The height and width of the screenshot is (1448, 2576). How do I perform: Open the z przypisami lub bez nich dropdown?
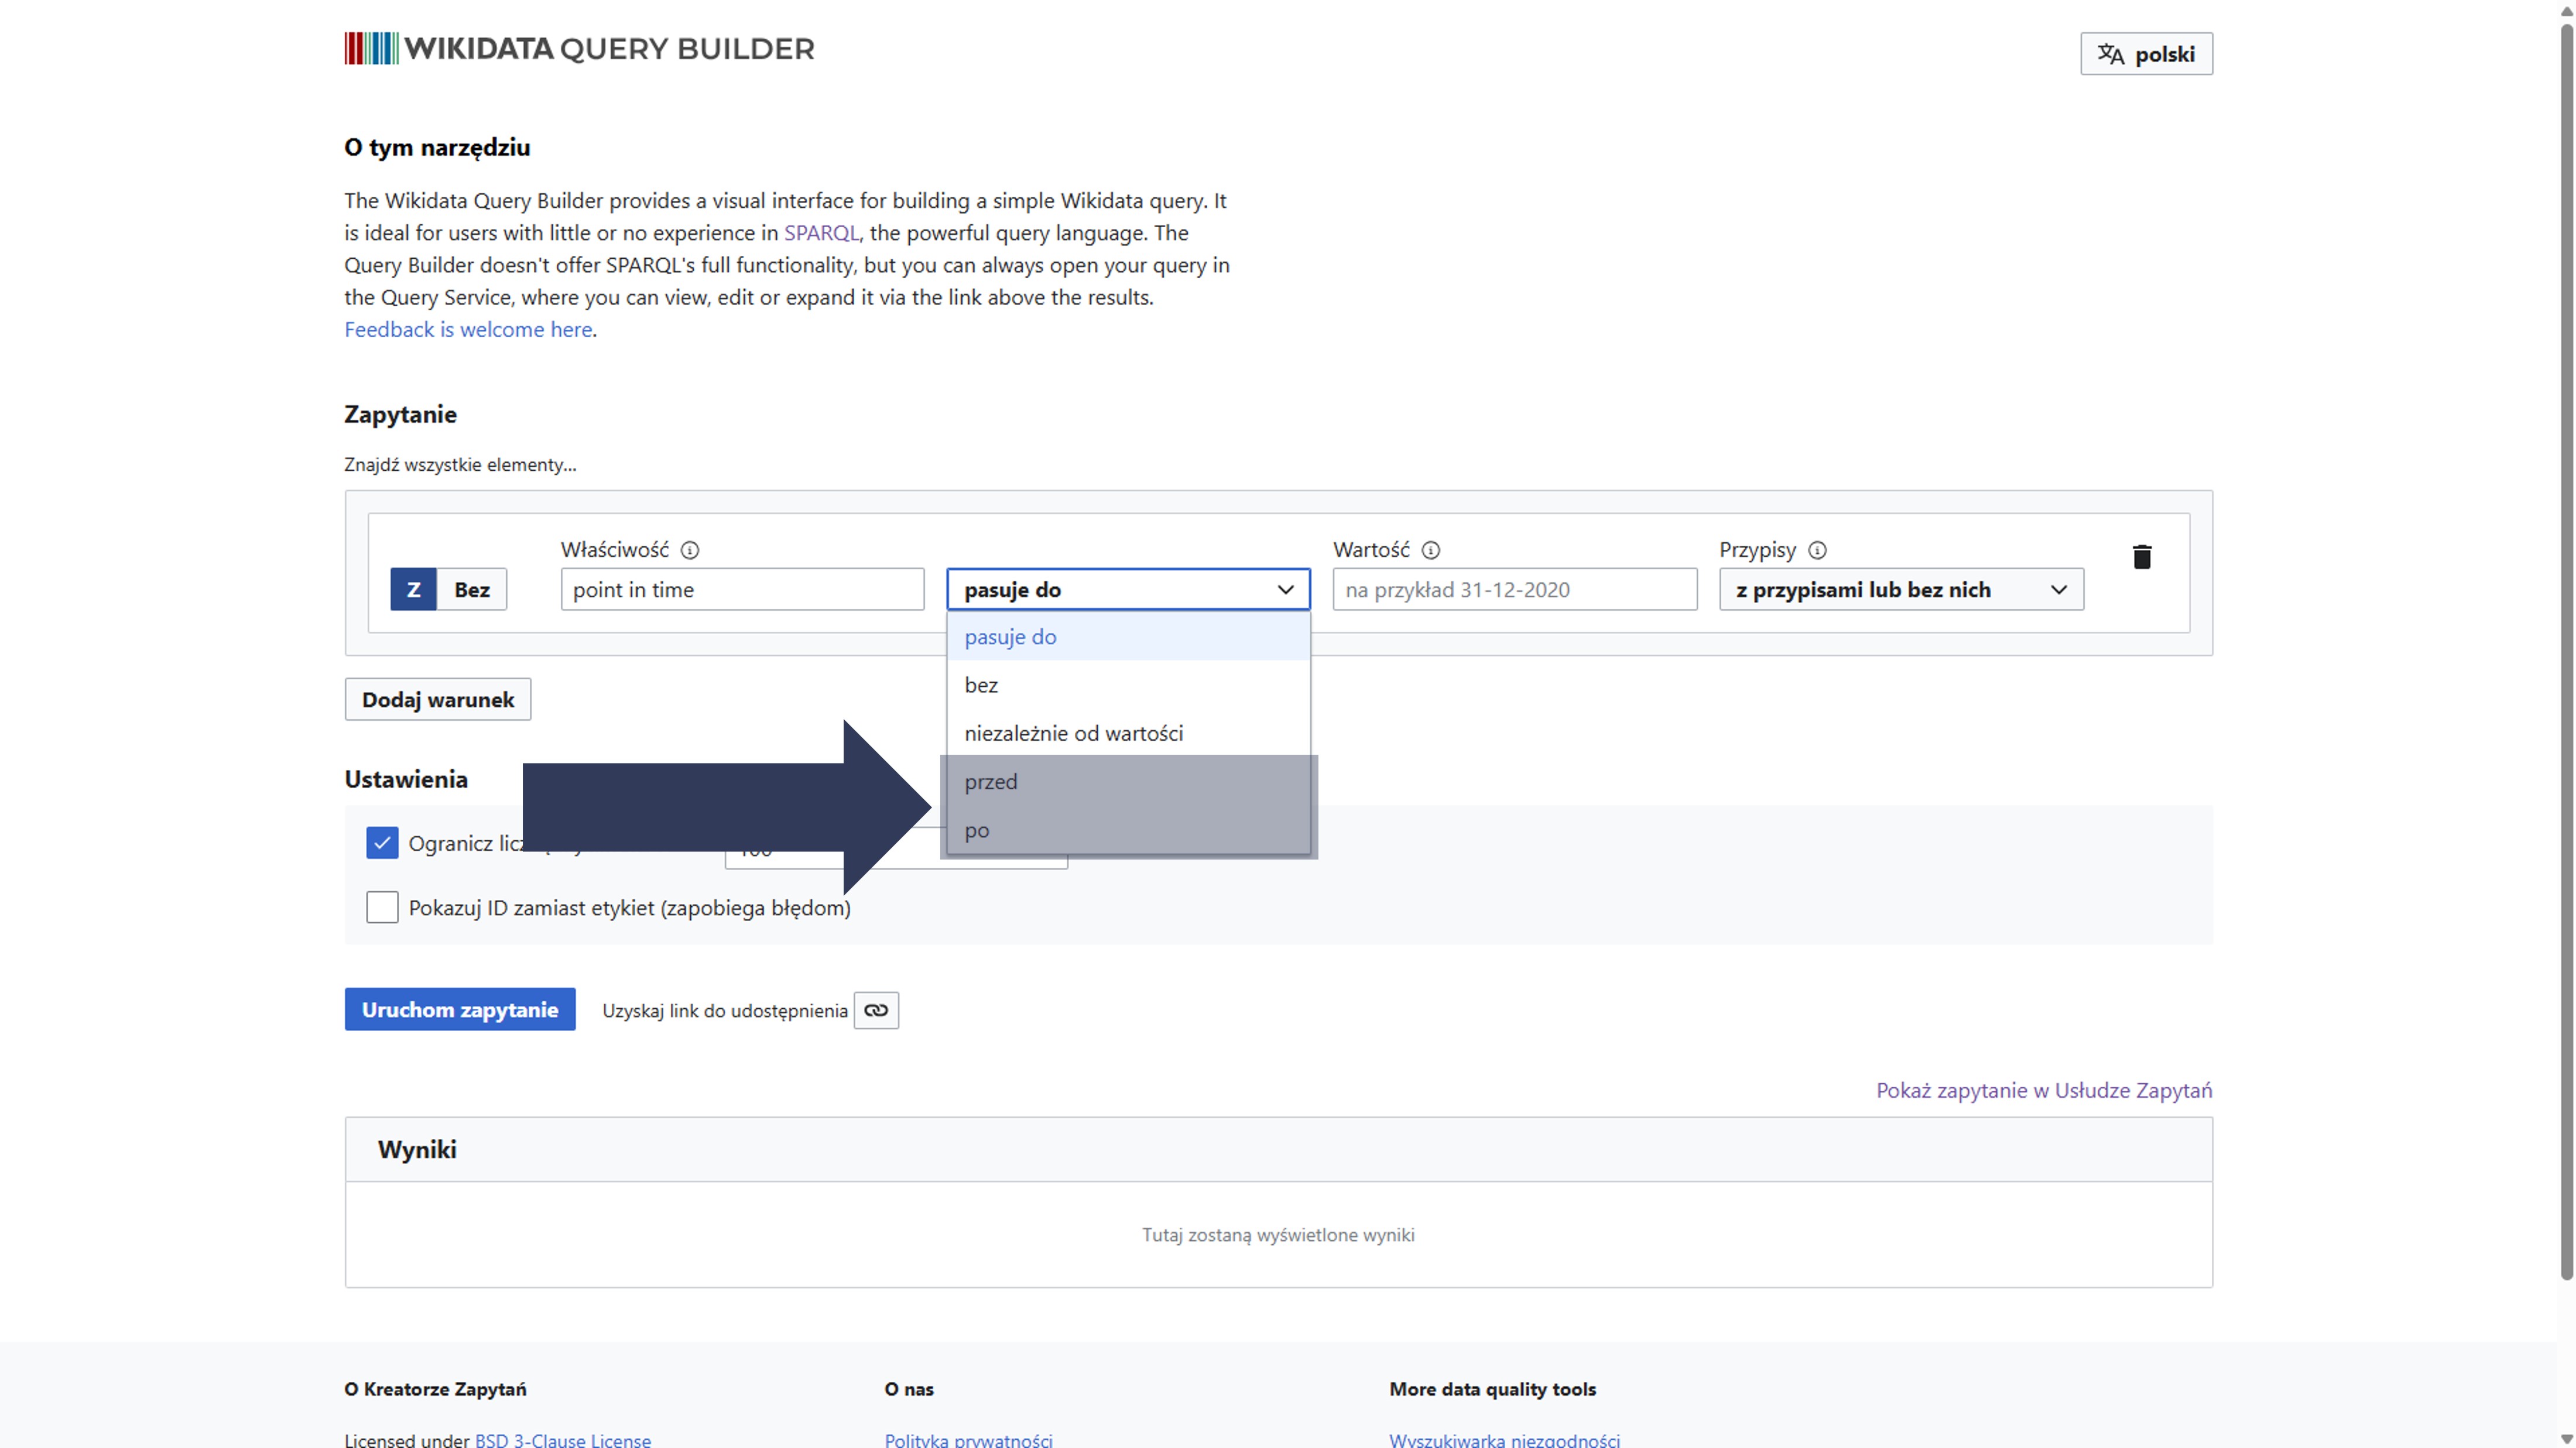[x=1900, y=590]
